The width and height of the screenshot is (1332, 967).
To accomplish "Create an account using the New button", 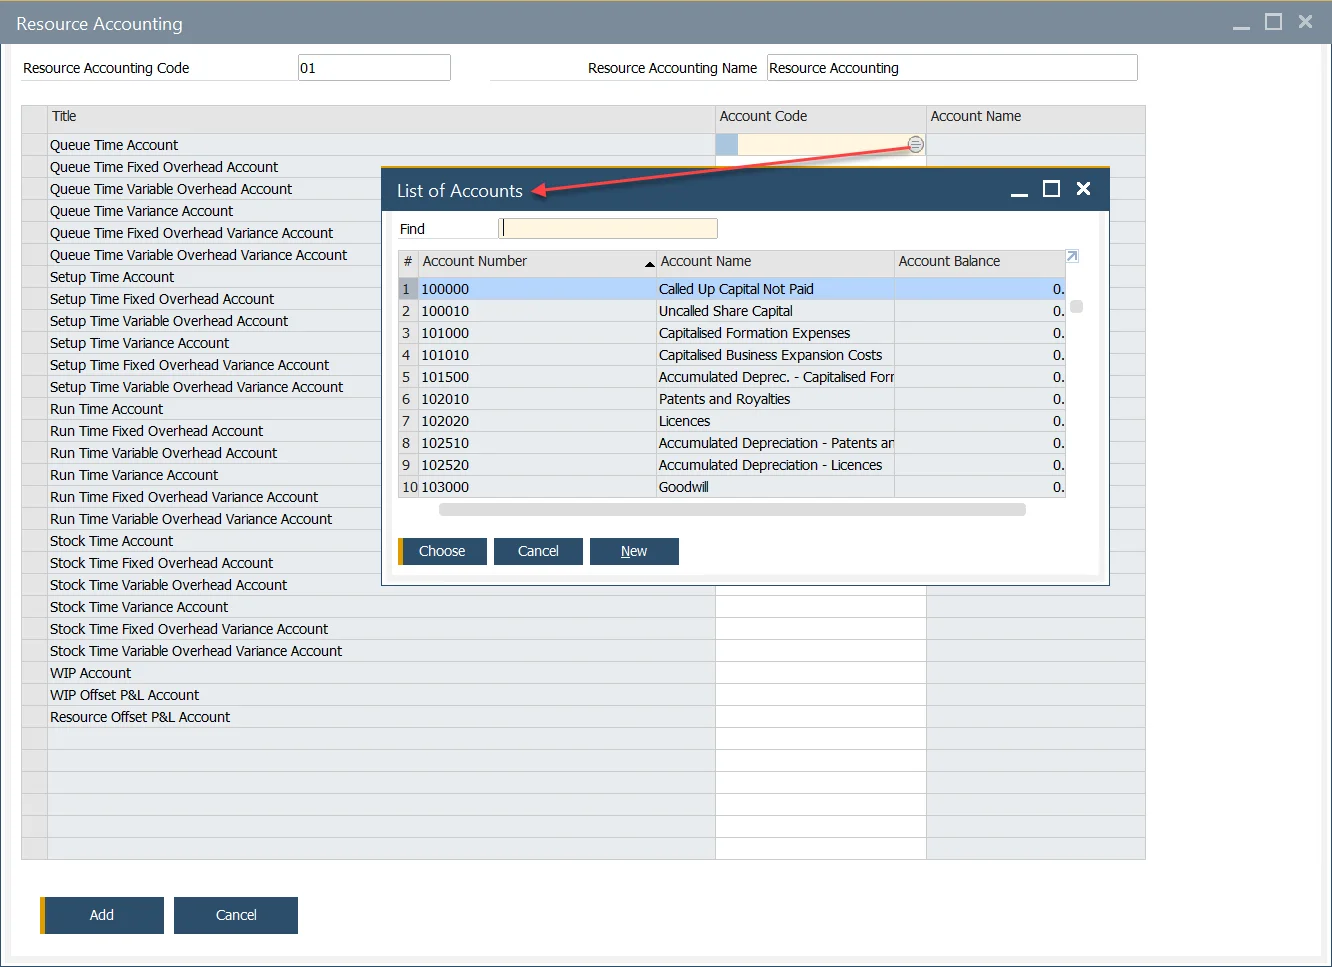I will tap(634, 551).
